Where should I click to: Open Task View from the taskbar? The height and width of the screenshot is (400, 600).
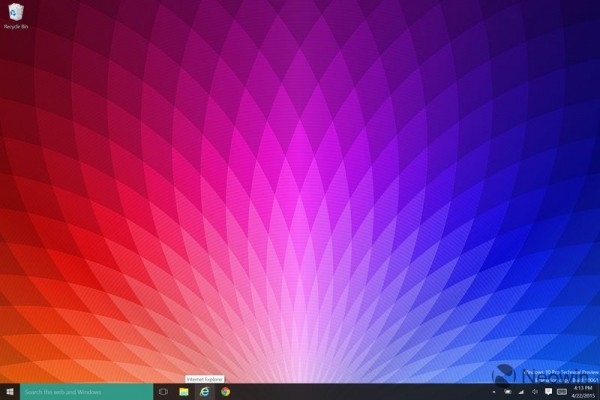(x=163, y=392)
